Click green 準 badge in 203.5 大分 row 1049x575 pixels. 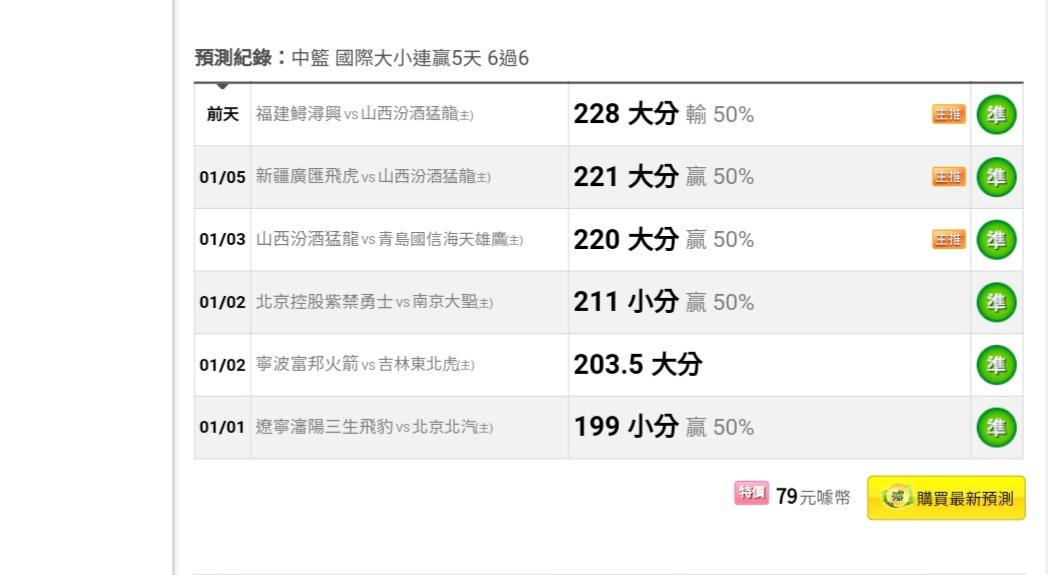tap(996, 365)
